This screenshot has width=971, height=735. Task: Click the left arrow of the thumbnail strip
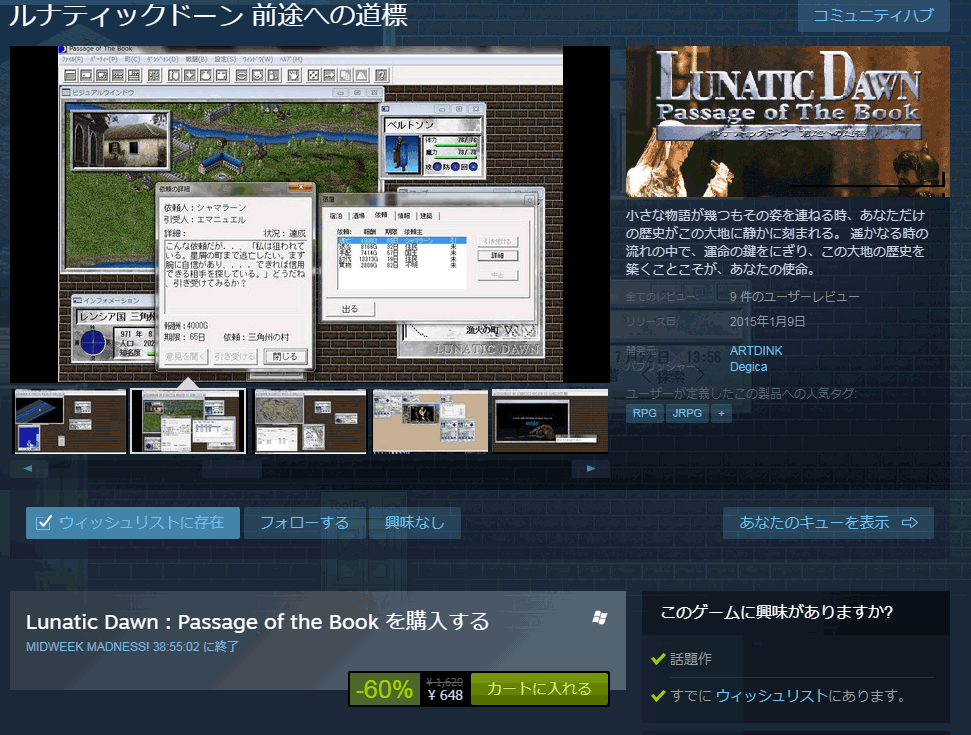coord(28,469)
